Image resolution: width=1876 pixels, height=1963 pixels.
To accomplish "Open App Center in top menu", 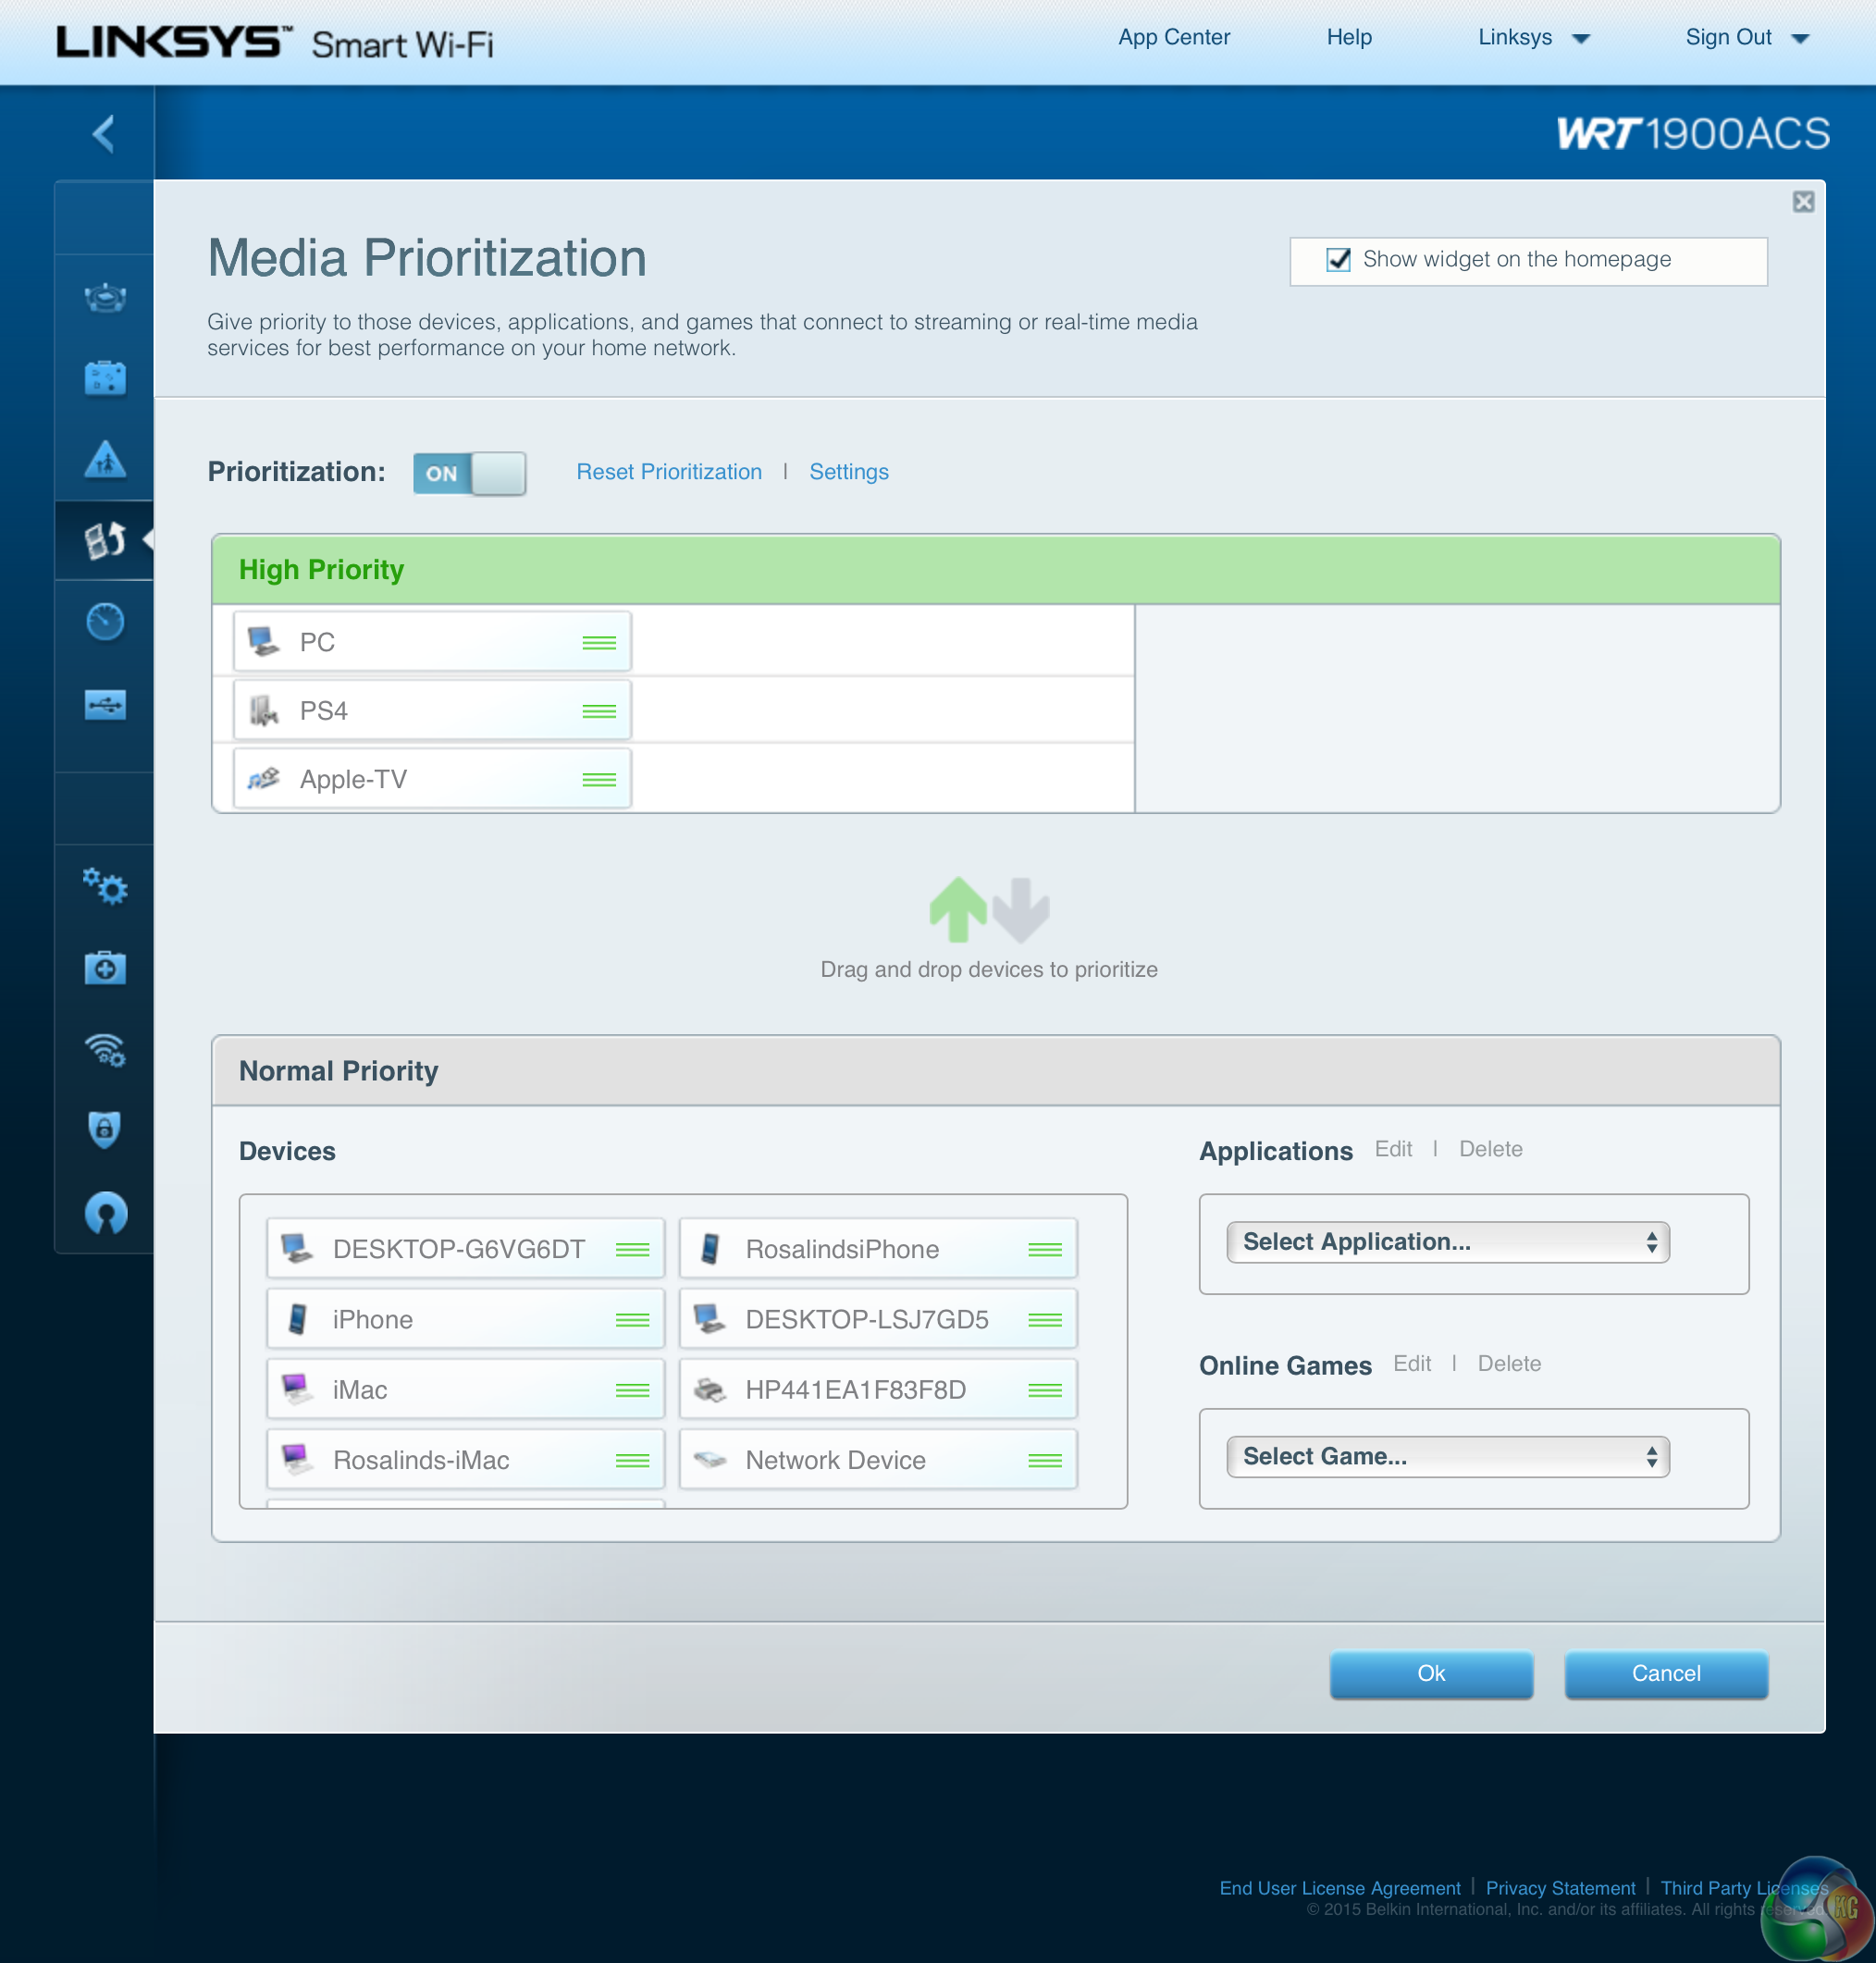I will pos(1173,38).
